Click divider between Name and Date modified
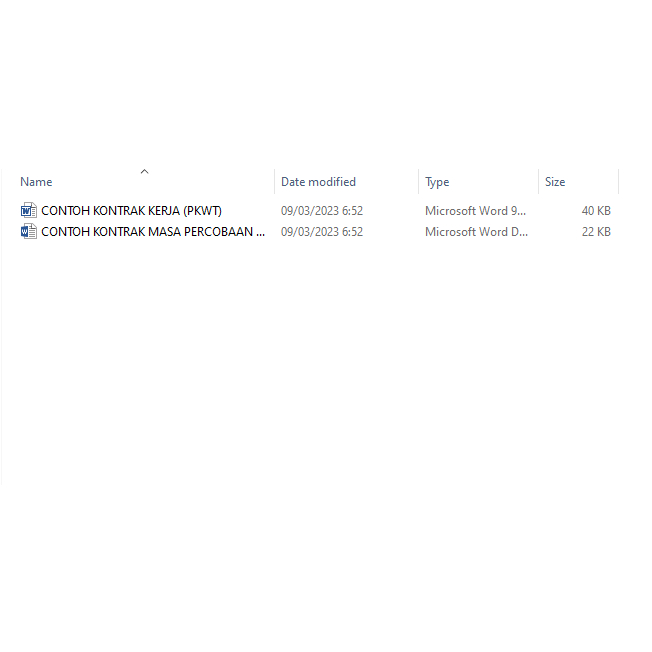 274,181
